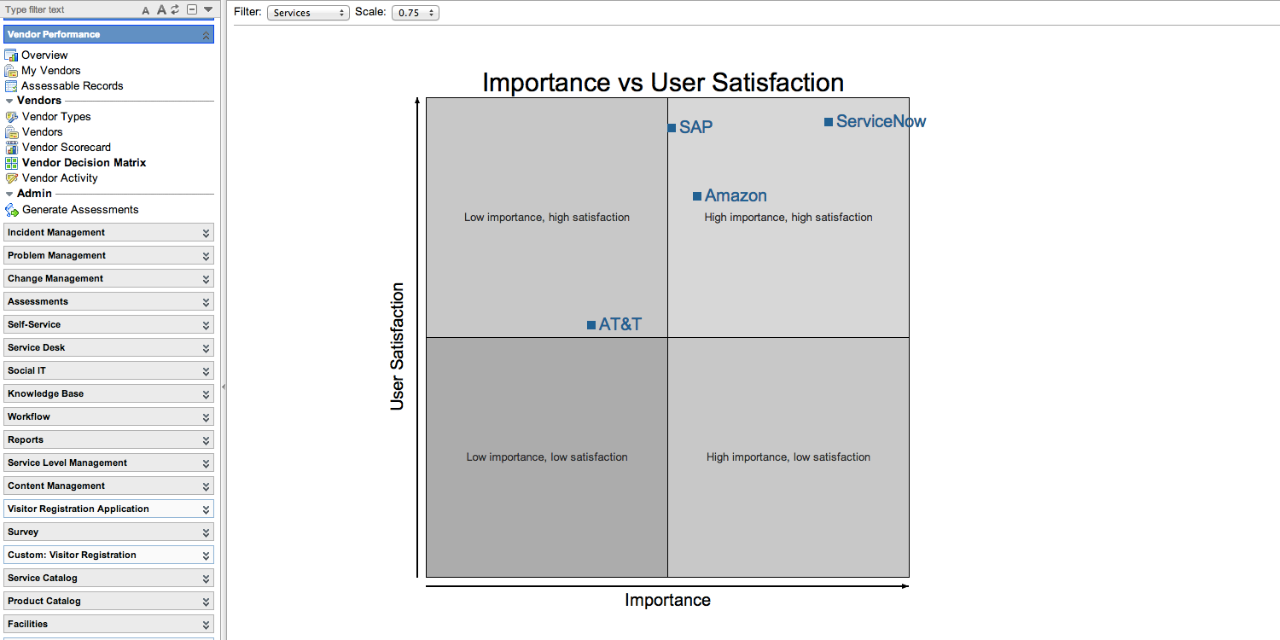This screenshot has width=1280, height=640.
Task: Click the ServiceNow data point on chart
Action: click(x=828, y=122)
